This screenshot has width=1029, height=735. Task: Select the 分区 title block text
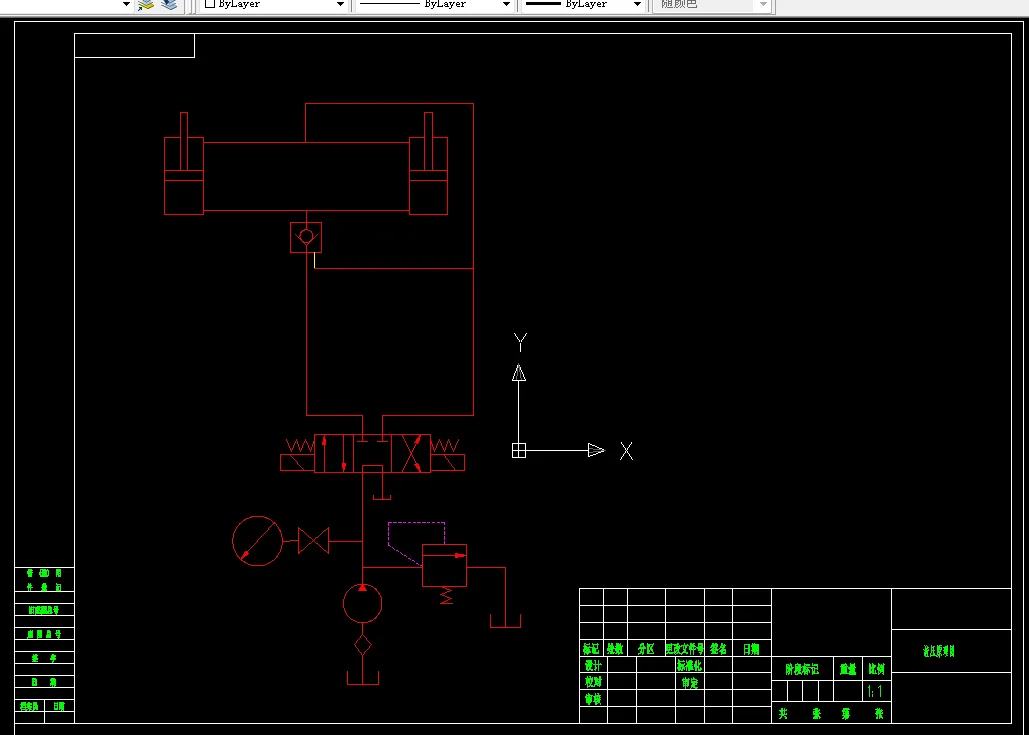tap(646, 649)
